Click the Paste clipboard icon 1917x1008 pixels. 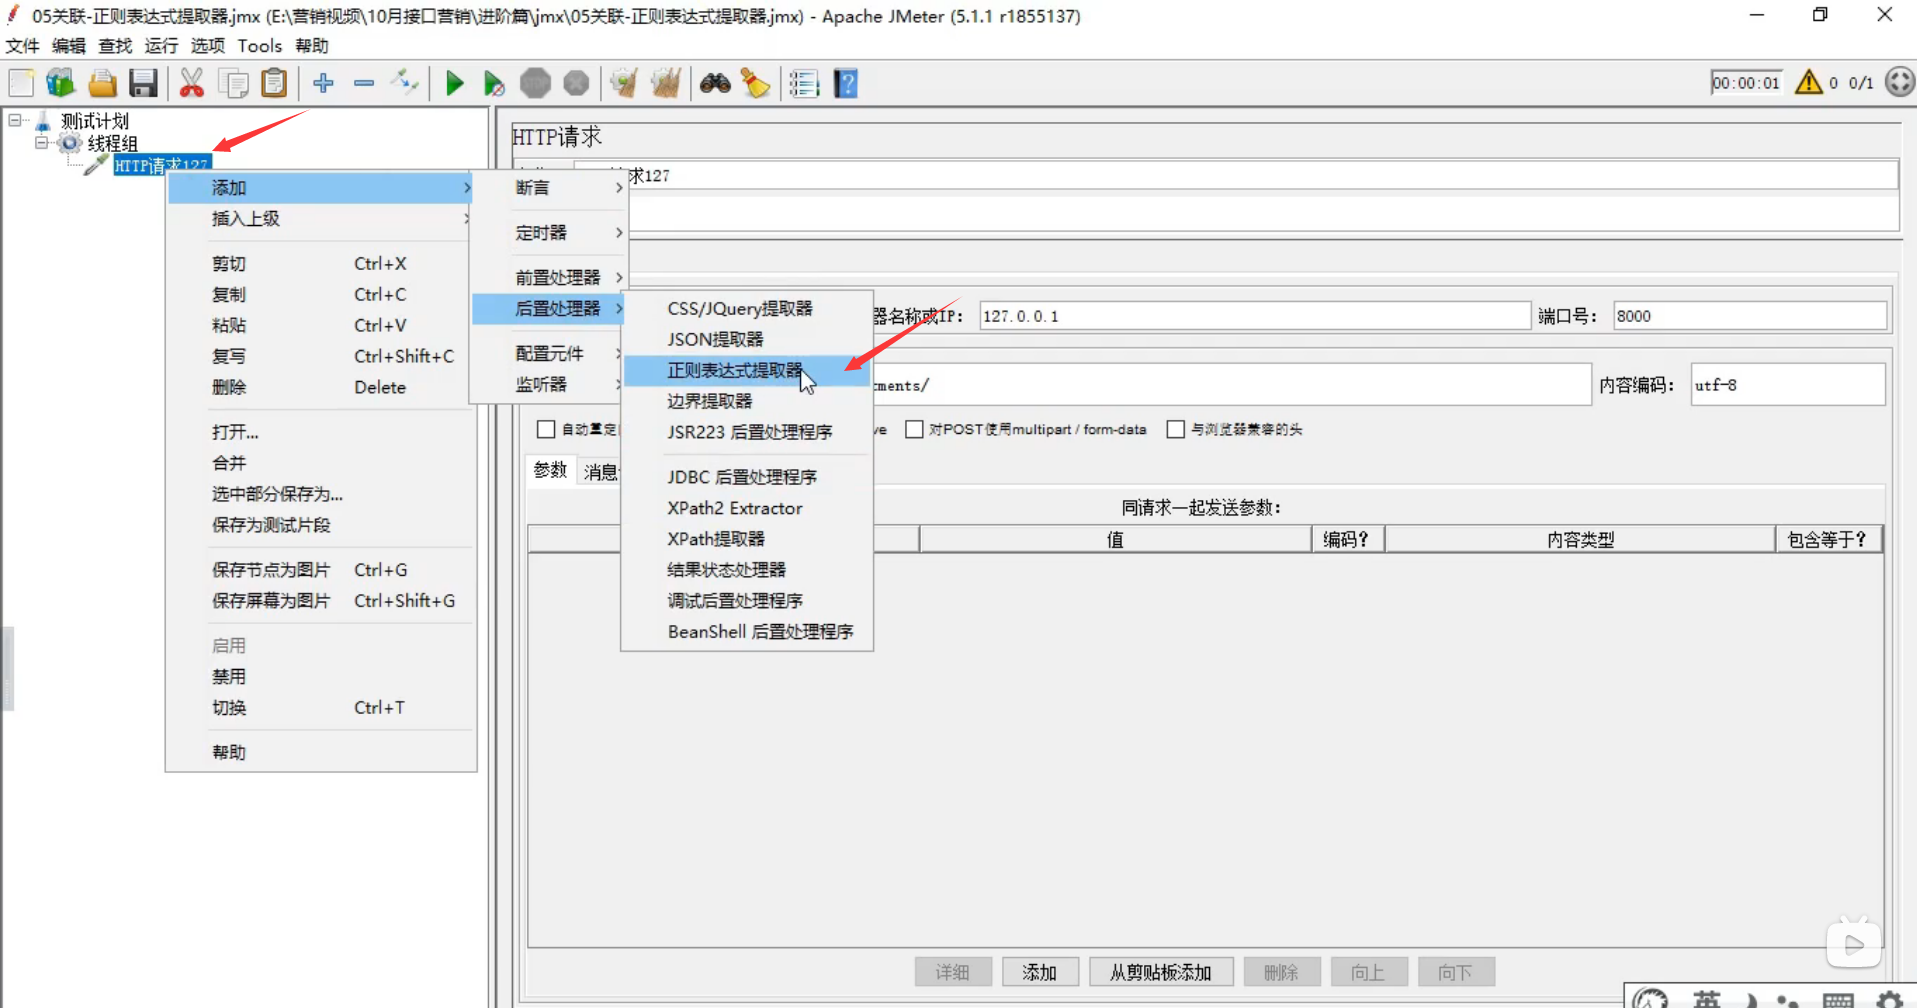point(273,83)
